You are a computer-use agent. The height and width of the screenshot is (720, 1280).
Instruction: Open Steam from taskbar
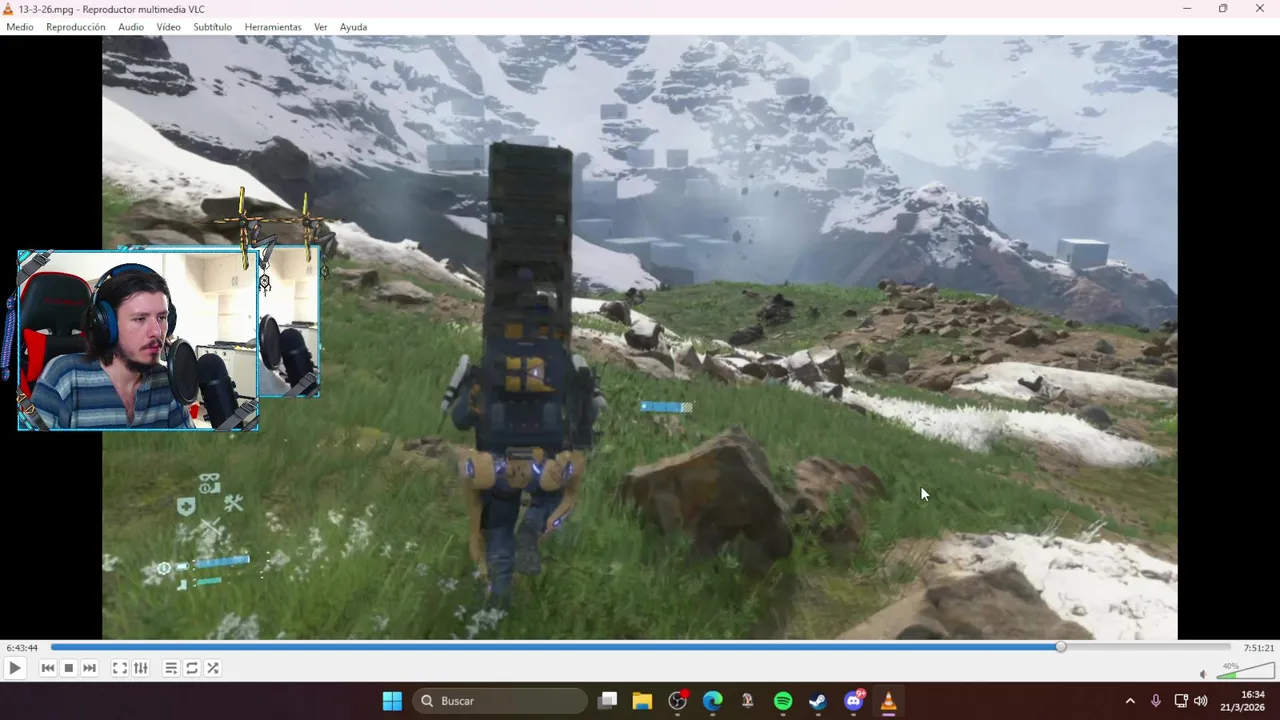(x=818, y=701)
